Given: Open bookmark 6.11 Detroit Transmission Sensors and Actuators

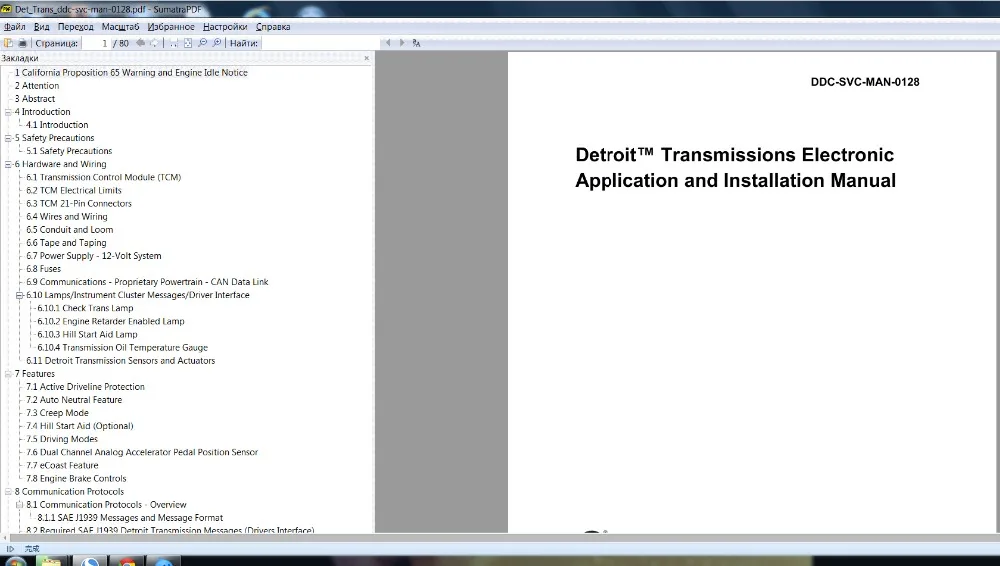Looking at the screenshot, I should (121, 361).
